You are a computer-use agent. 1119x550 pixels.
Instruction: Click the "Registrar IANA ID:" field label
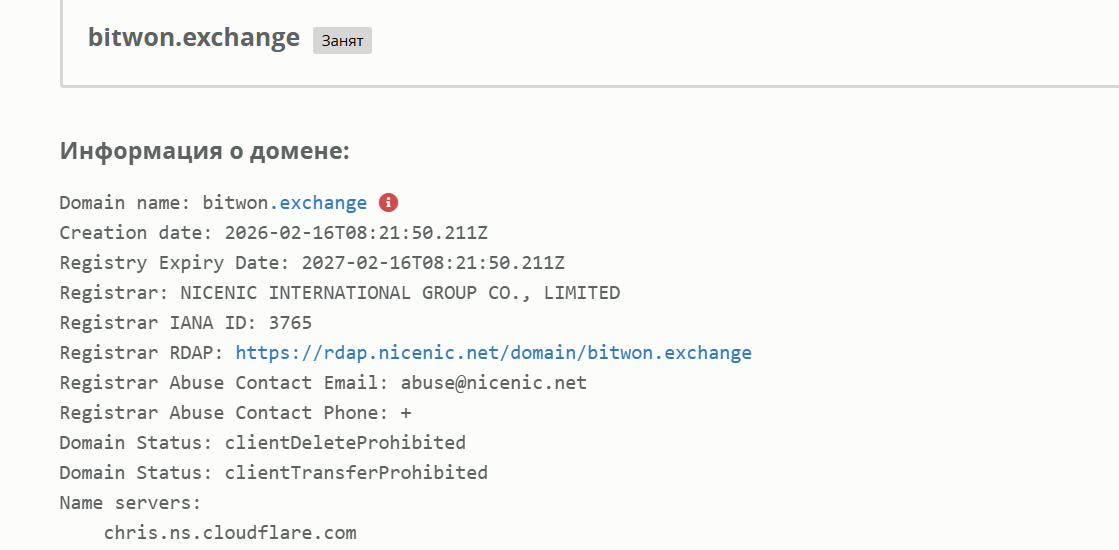[158, 323]
